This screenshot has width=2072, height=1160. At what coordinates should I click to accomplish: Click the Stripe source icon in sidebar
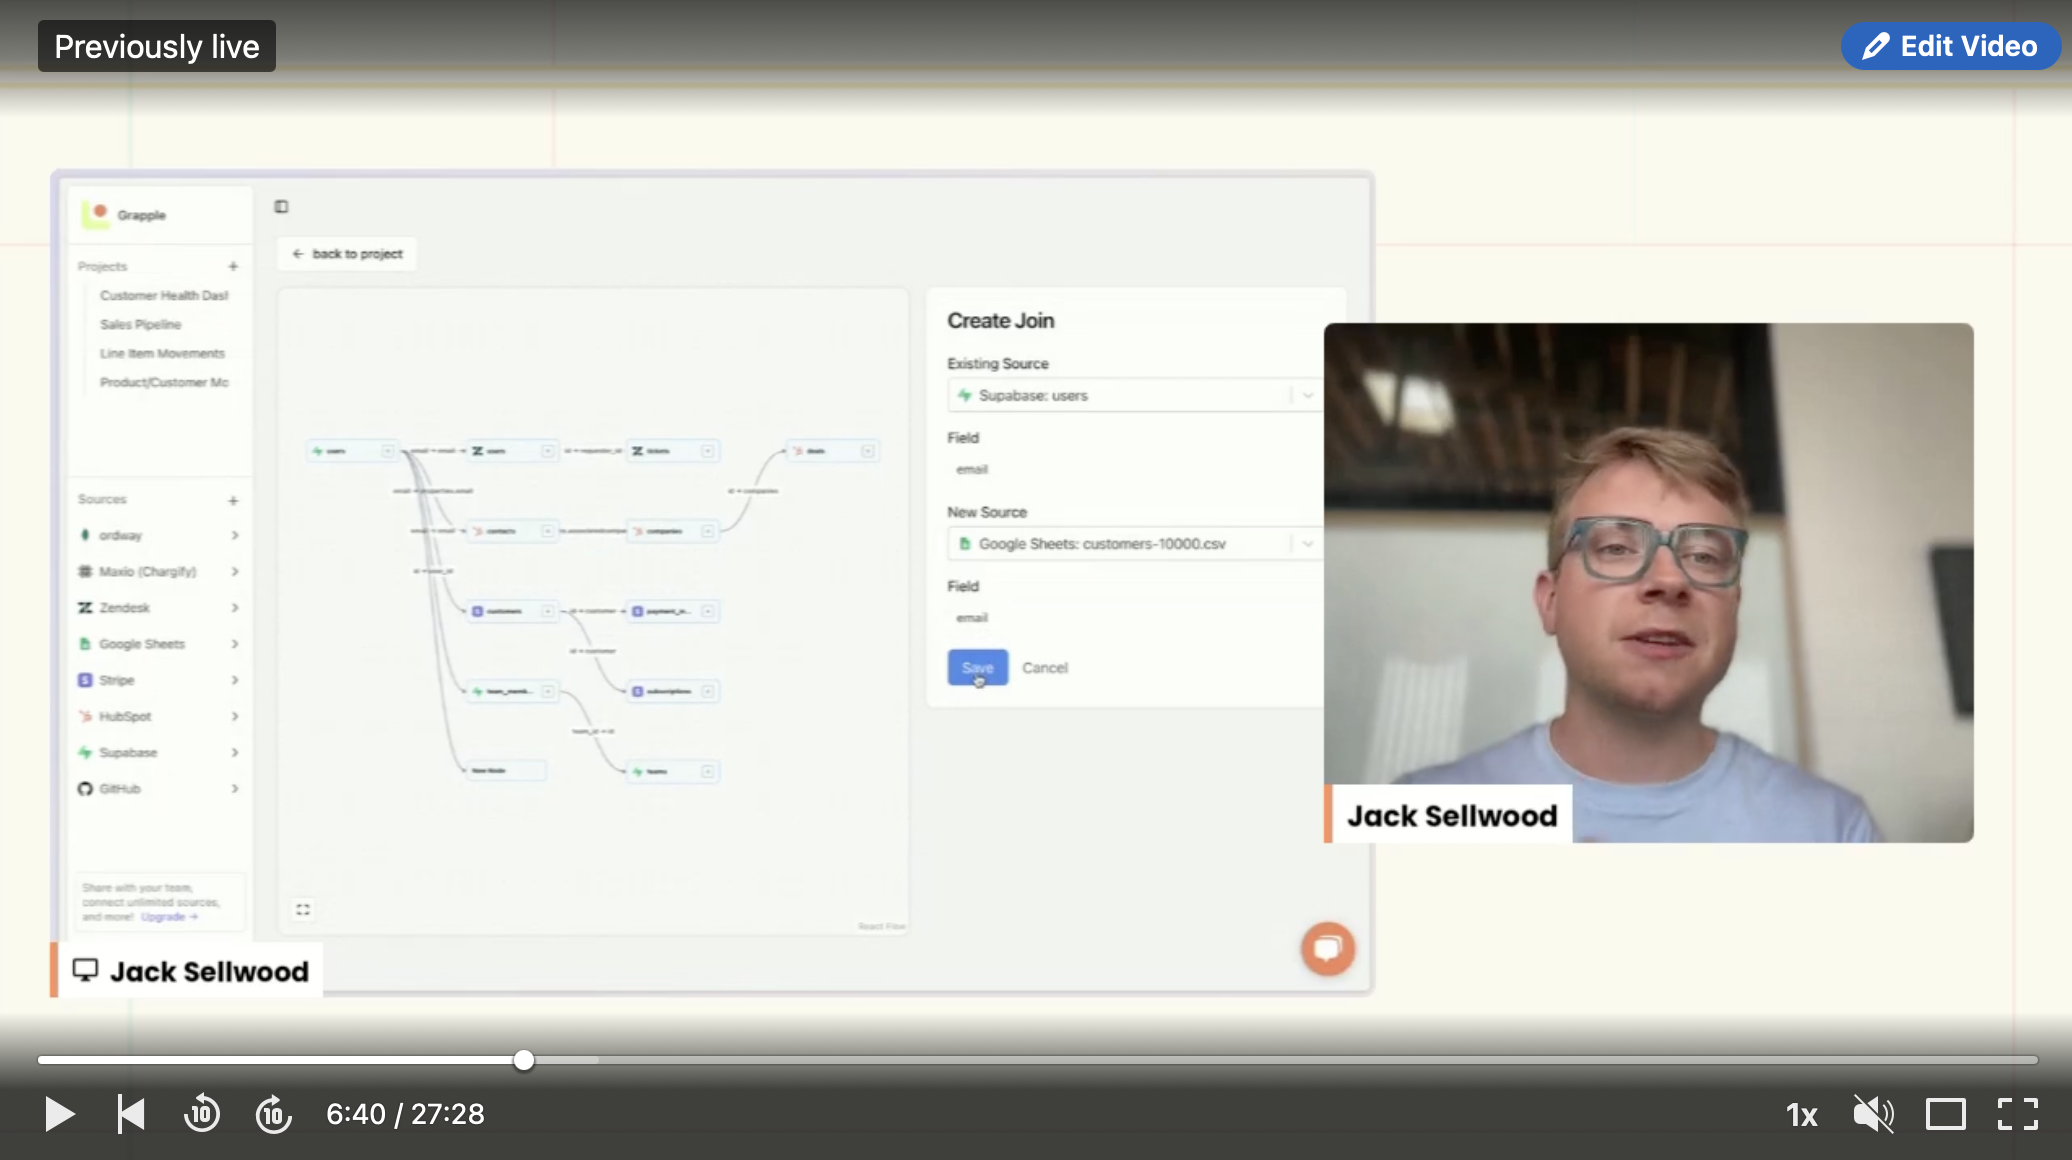pos(84,679)
